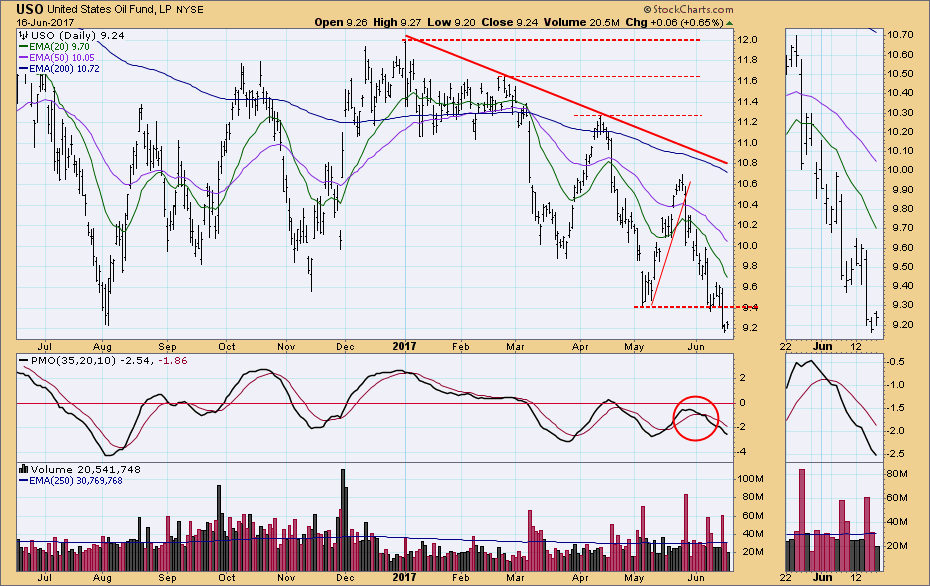Viewport: 930px width, 586px height.
Task: Click the NYSE exchange label
Action: [190, 9]
